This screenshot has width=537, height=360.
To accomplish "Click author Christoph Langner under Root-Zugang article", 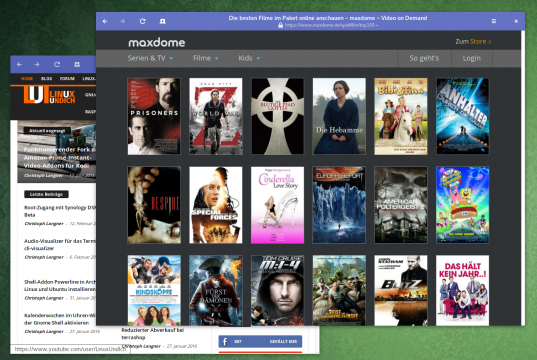I will click(x=44, y=224).
